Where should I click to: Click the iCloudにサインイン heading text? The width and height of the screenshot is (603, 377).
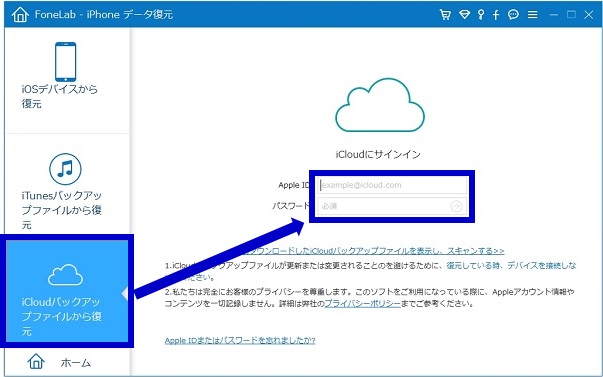[378, 154]
